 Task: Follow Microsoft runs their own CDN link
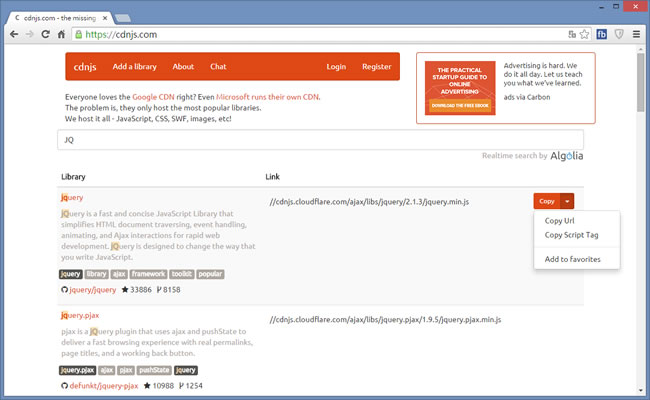click(x=268, y=97)
